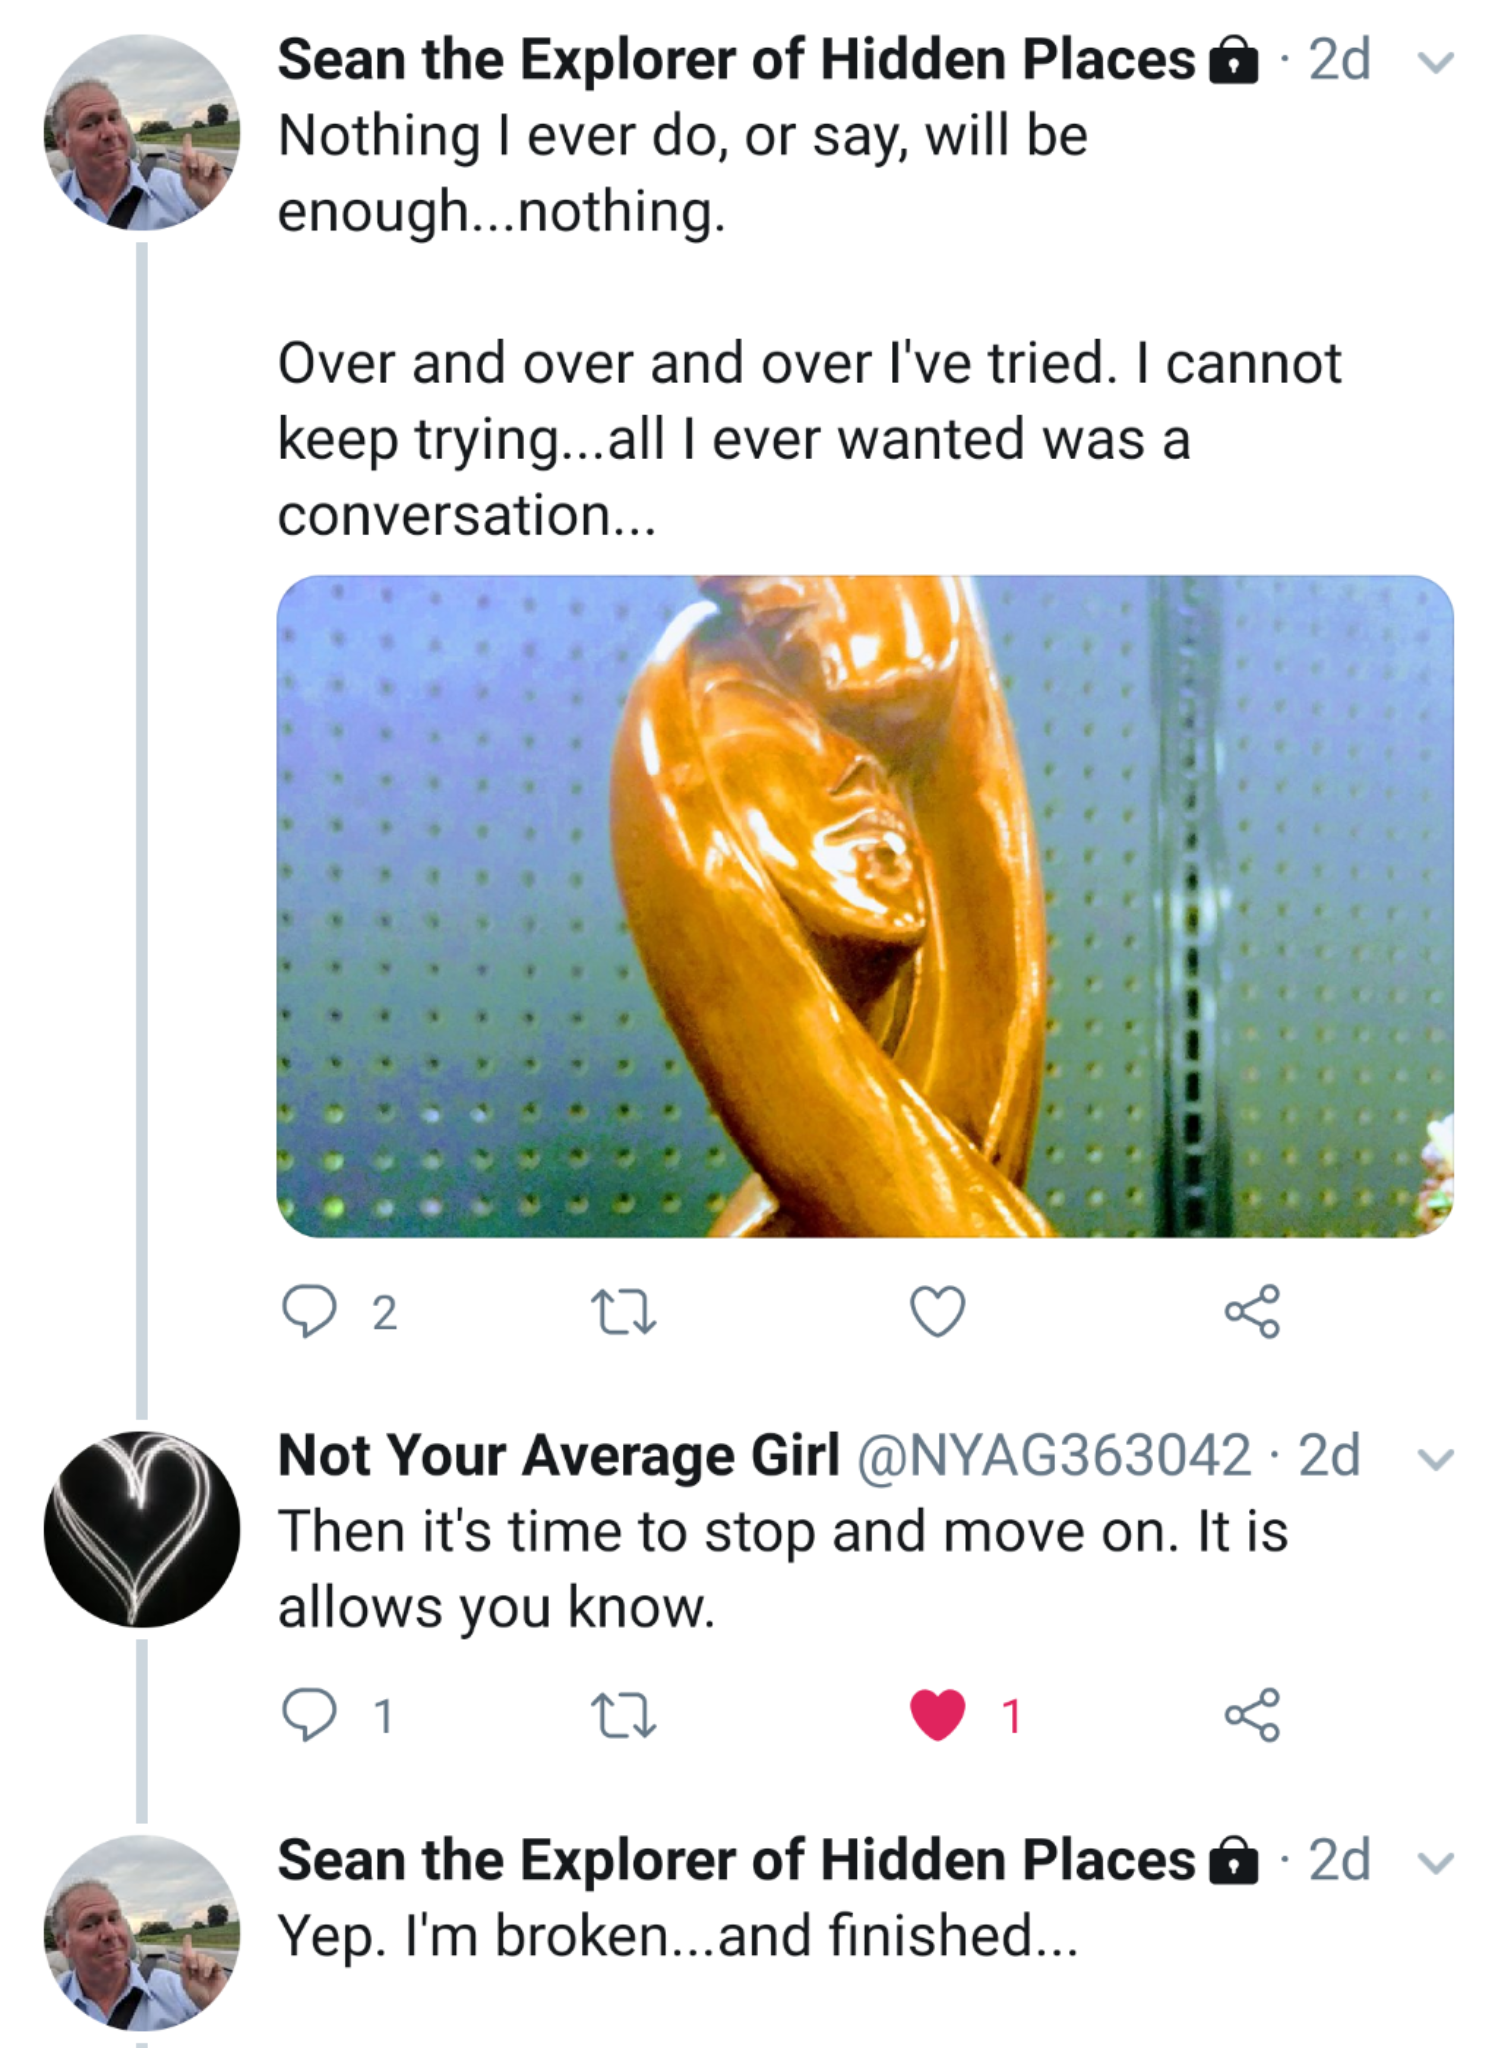The width and height of the screenshot is (1498, 2048).
Task: Expand options chevron on the "Nothing I ever do" tweet
Action: click(x=1436, y=62)
